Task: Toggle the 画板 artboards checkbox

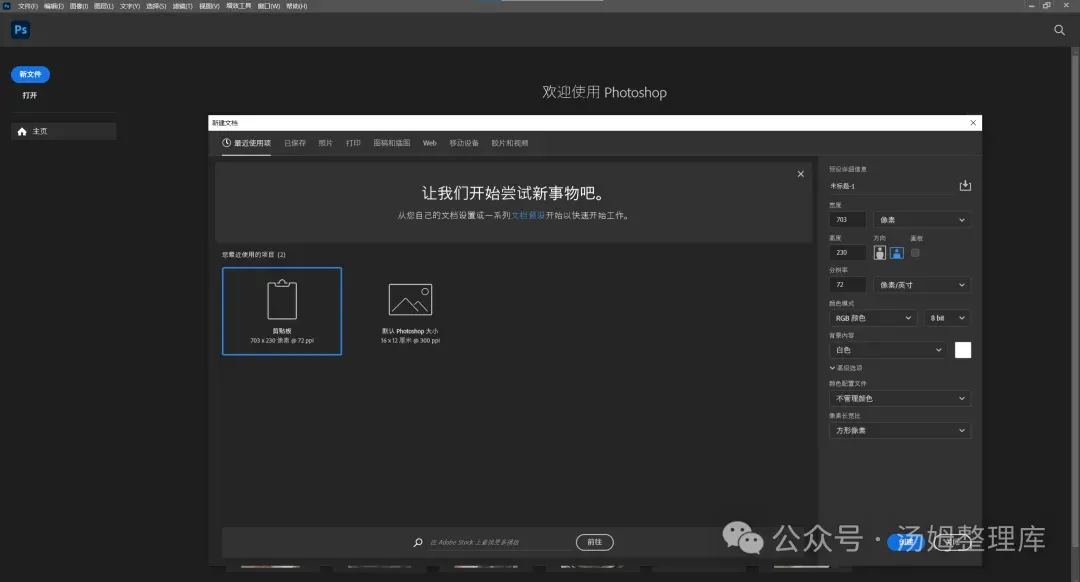Action: pyautogui.click(x=915, y=253)
